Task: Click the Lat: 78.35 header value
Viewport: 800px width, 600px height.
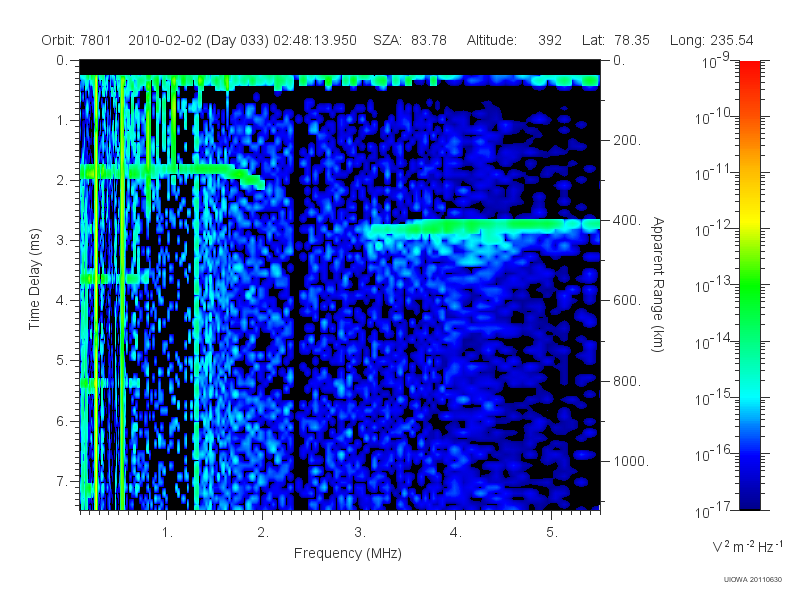Action: [615, 40]
